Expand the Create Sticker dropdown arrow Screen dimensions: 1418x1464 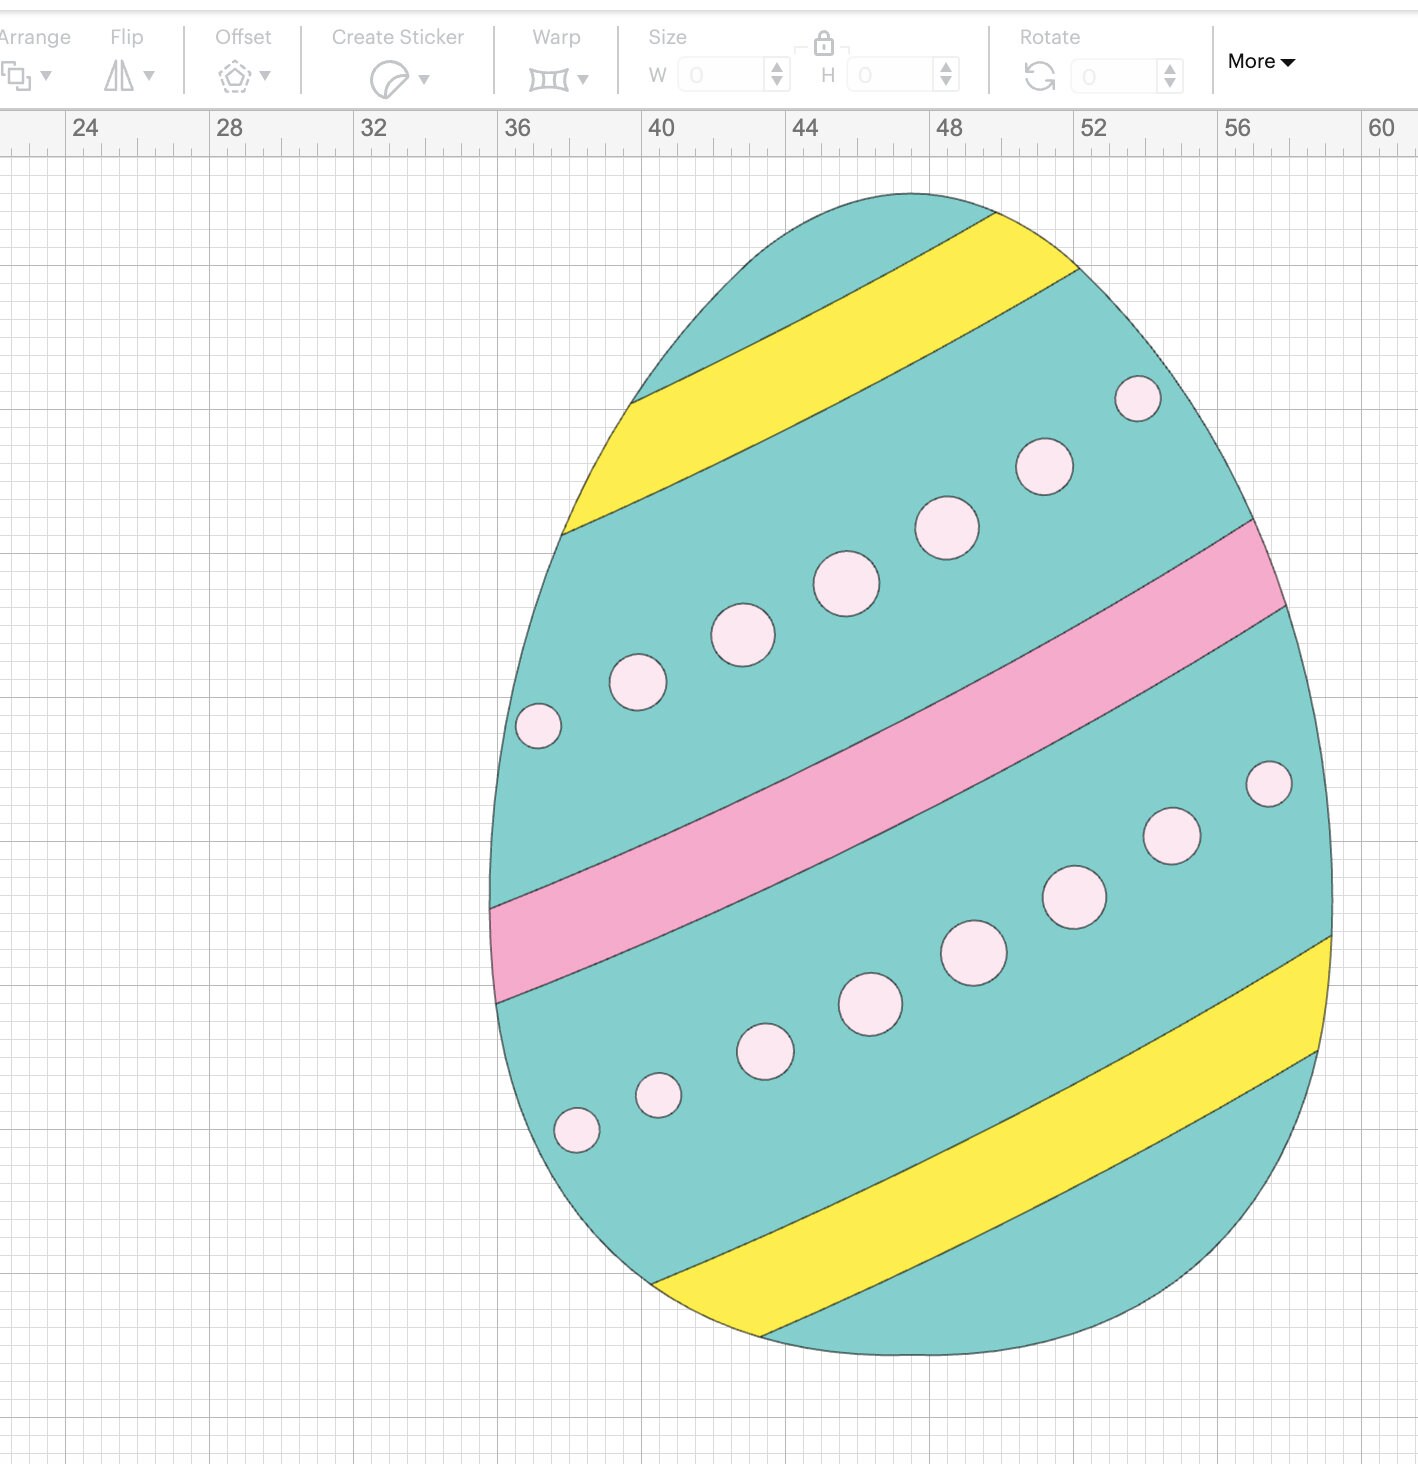(424, 79)
